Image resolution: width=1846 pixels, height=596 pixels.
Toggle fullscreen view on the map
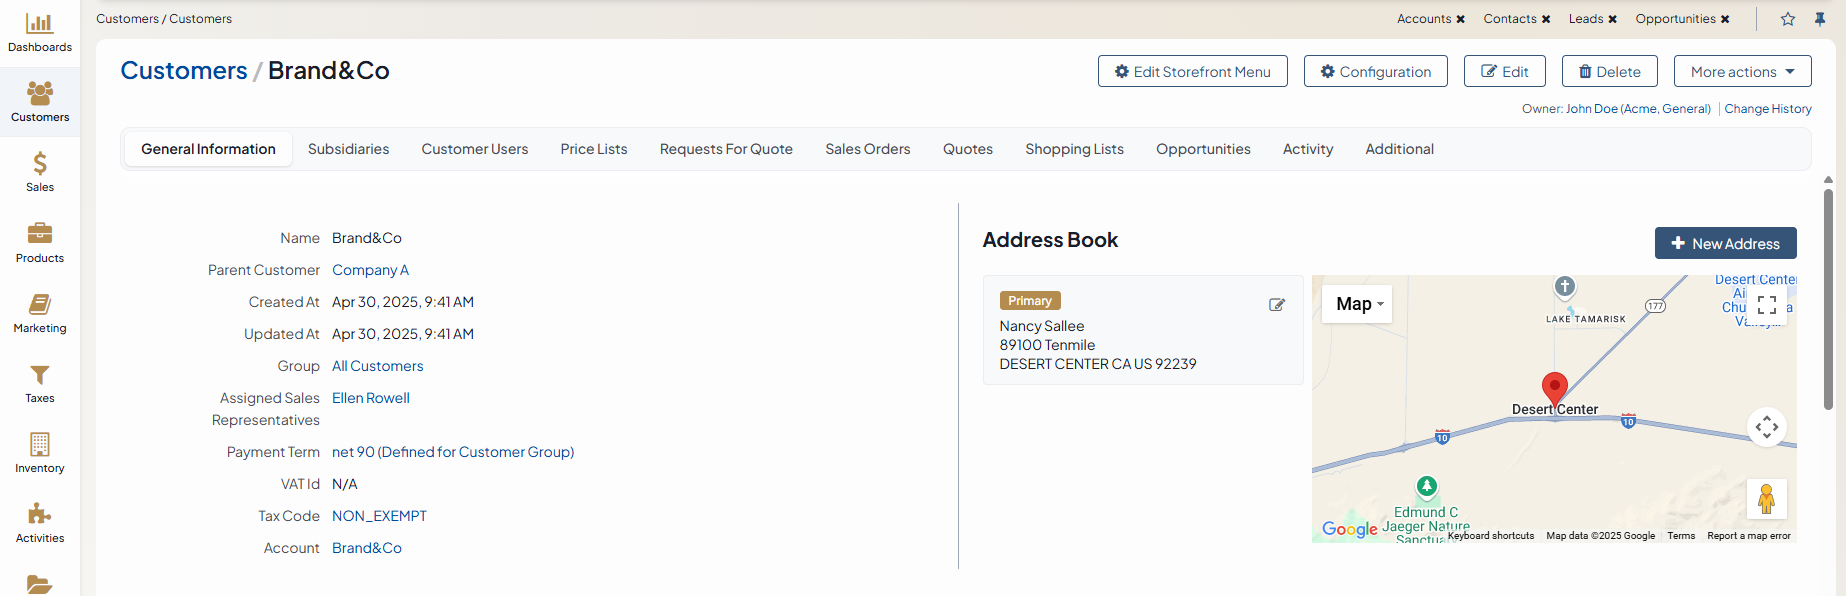pos(1767,305)
